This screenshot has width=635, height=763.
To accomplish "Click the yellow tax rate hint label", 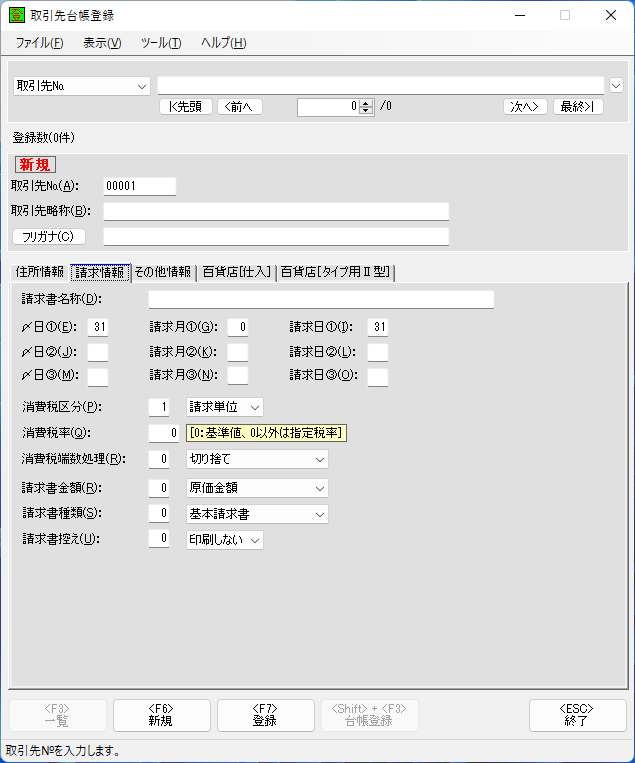I will click(x=266, y=433).
